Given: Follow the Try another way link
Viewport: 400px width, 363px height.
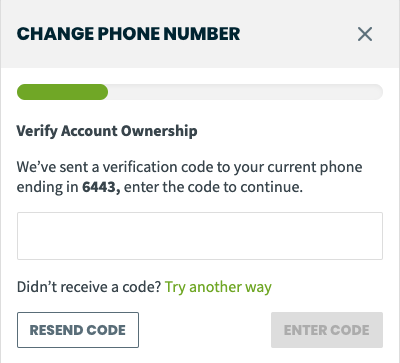Looking at the screenshot, I should (x=218, y=287).
